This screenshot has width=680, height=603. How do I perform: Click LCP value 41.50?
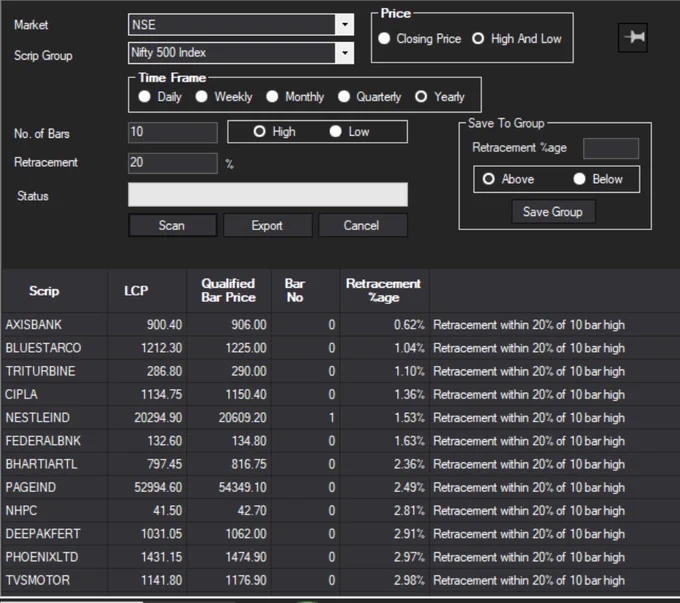pyautogui.click(x=167, y=511)
